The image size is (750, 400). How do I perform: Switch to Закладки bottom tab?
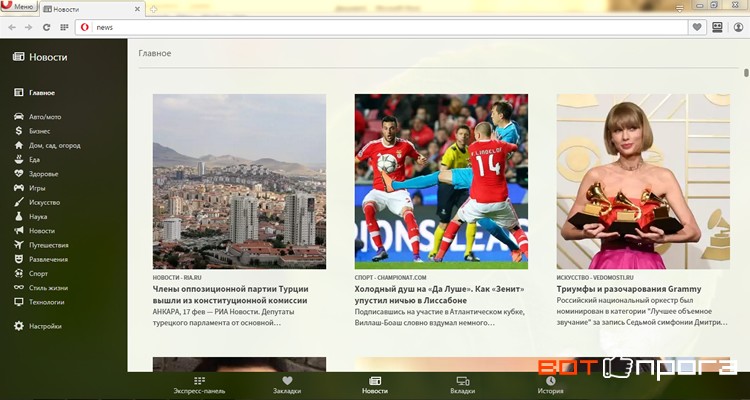(x=287, y=386)
